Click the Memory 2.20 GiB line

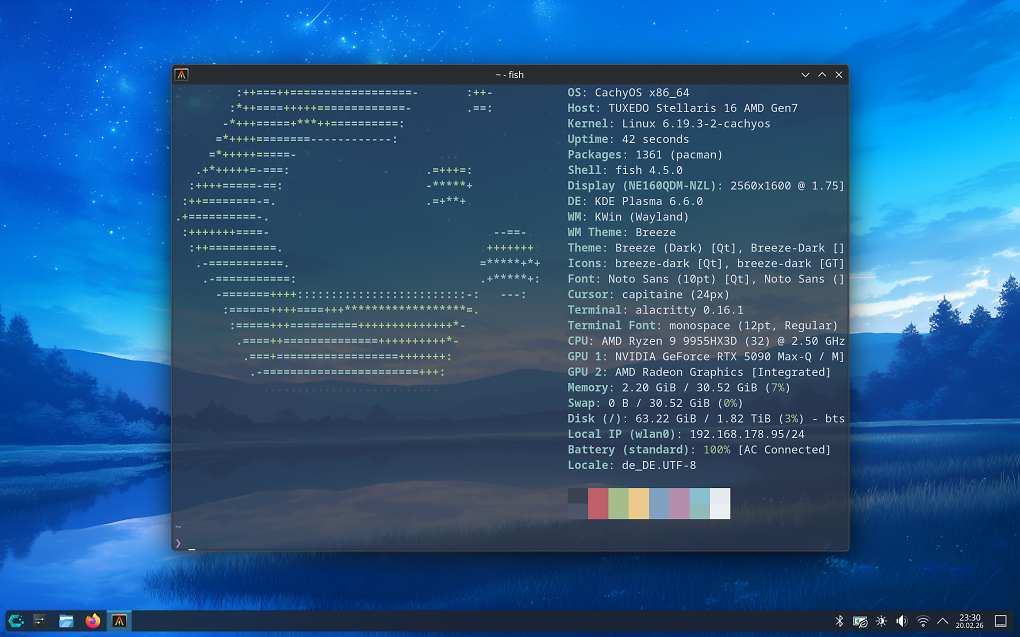point(679,388)
